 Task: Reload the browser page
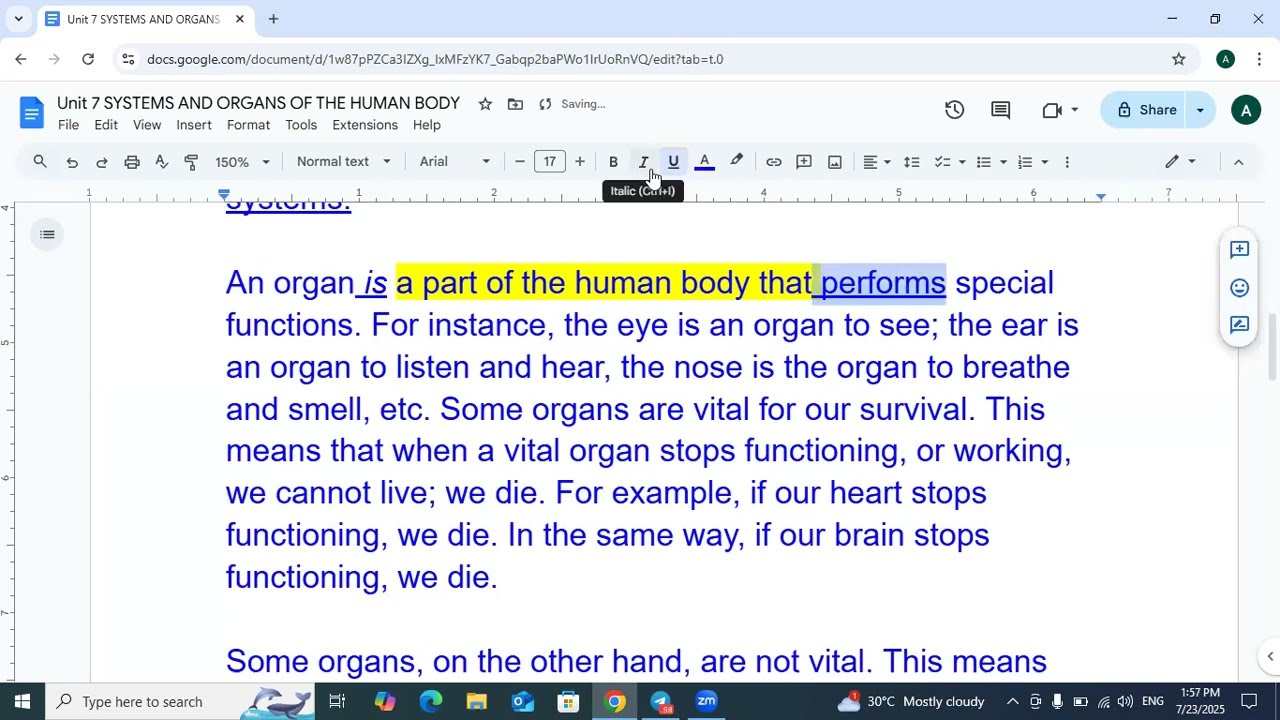click(88, 59)
